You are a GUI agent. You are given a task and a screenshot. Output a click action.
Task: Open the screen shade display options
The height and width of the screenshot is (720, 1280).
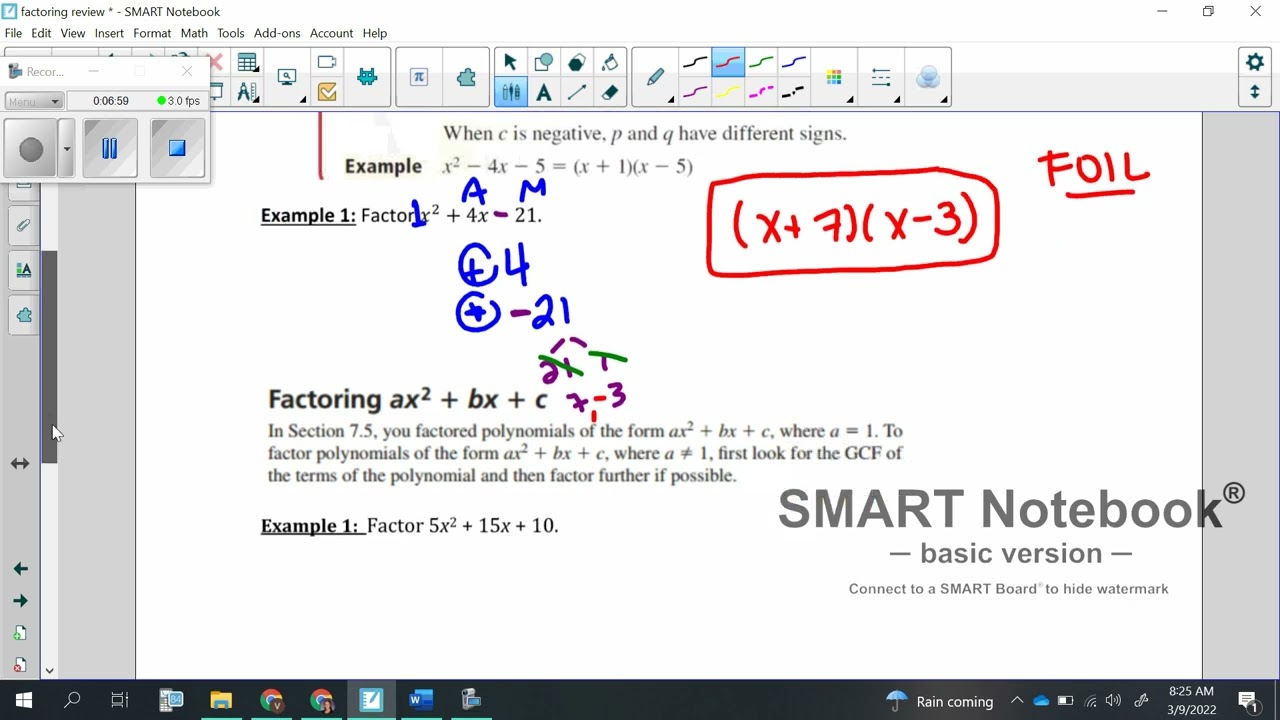tap(288, 77)
